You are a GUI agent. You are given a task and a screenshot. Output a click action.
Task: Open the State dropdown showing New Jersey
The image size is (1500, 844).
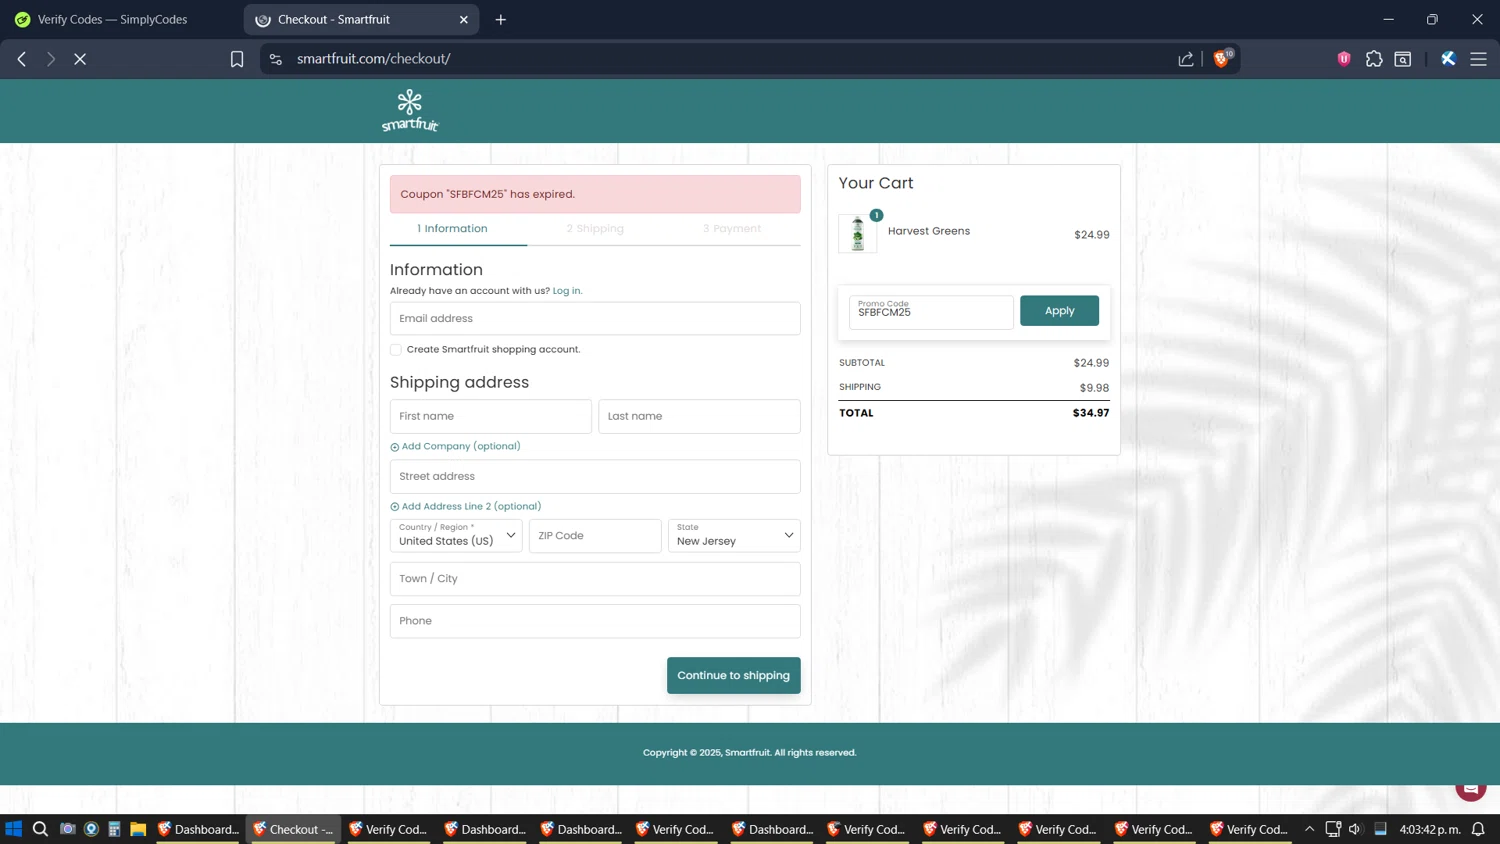pyautogui.click(x=734, y=535)
